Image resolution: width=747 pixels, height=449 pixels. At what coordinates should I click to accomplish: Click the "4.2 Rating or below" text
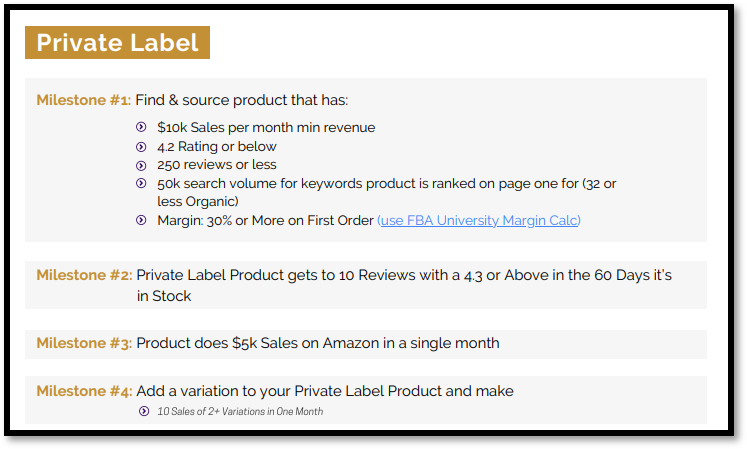[217, 146]
